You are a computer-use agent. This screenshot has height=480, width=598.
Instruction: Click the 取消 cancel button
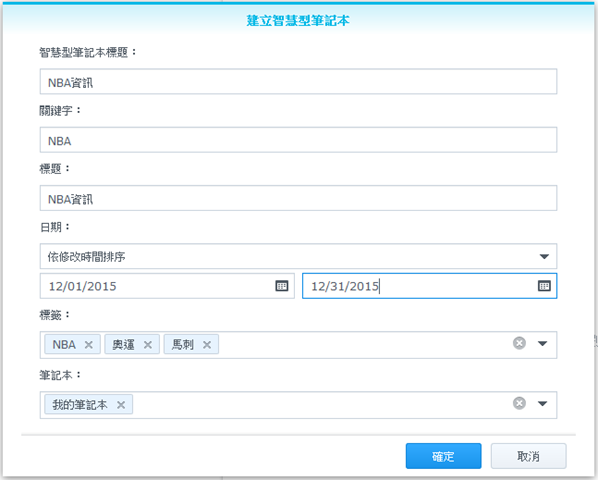(528, 456)
